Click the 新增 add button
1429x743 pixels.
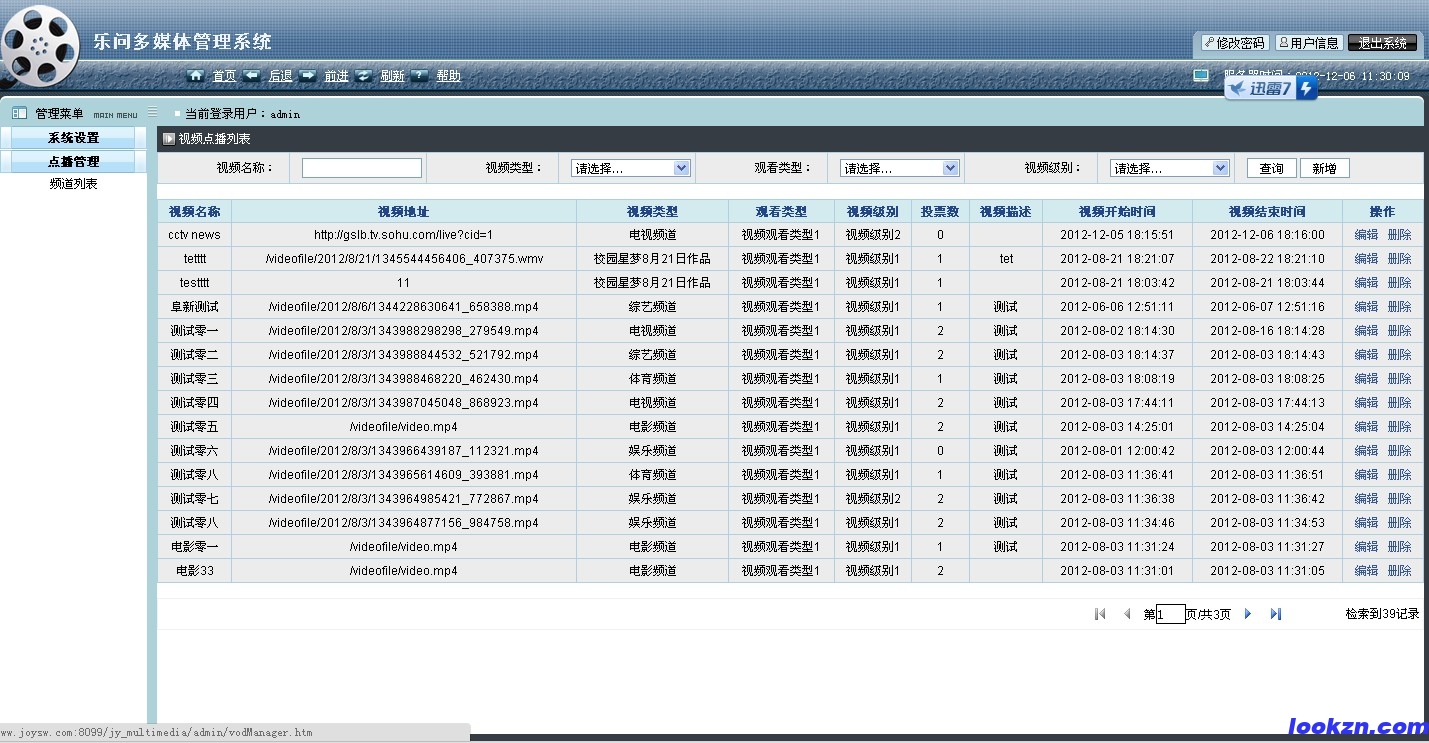pos(1324,168)
